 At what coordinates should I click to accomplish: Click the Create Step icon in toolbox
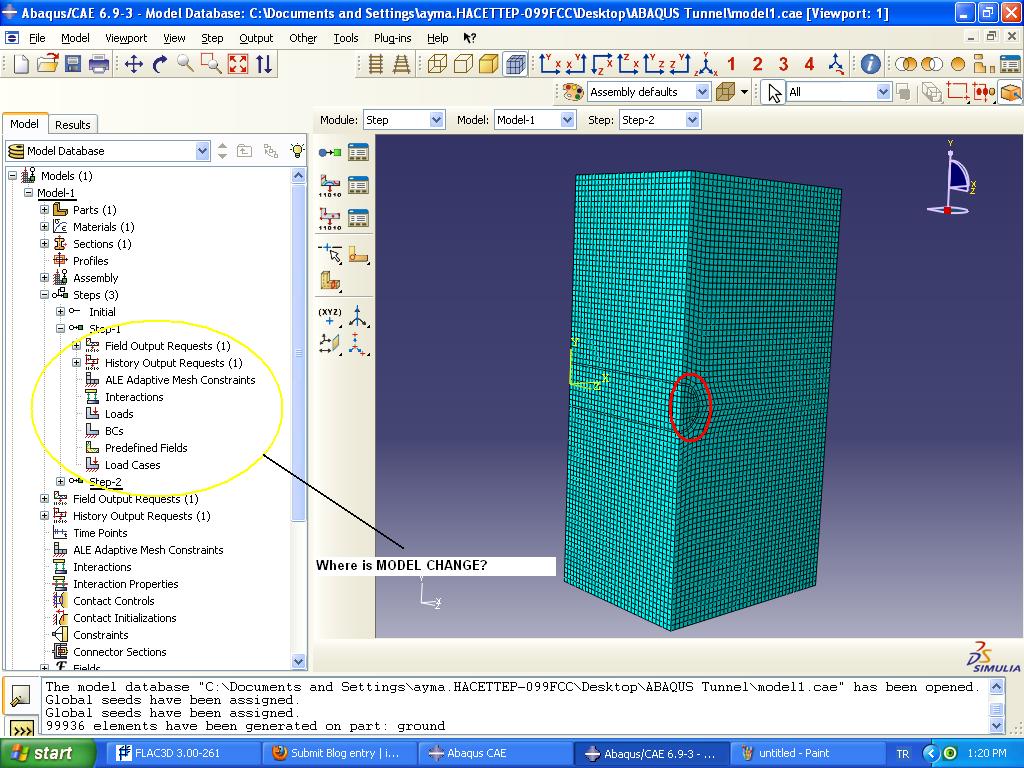(x=329, y=152)
